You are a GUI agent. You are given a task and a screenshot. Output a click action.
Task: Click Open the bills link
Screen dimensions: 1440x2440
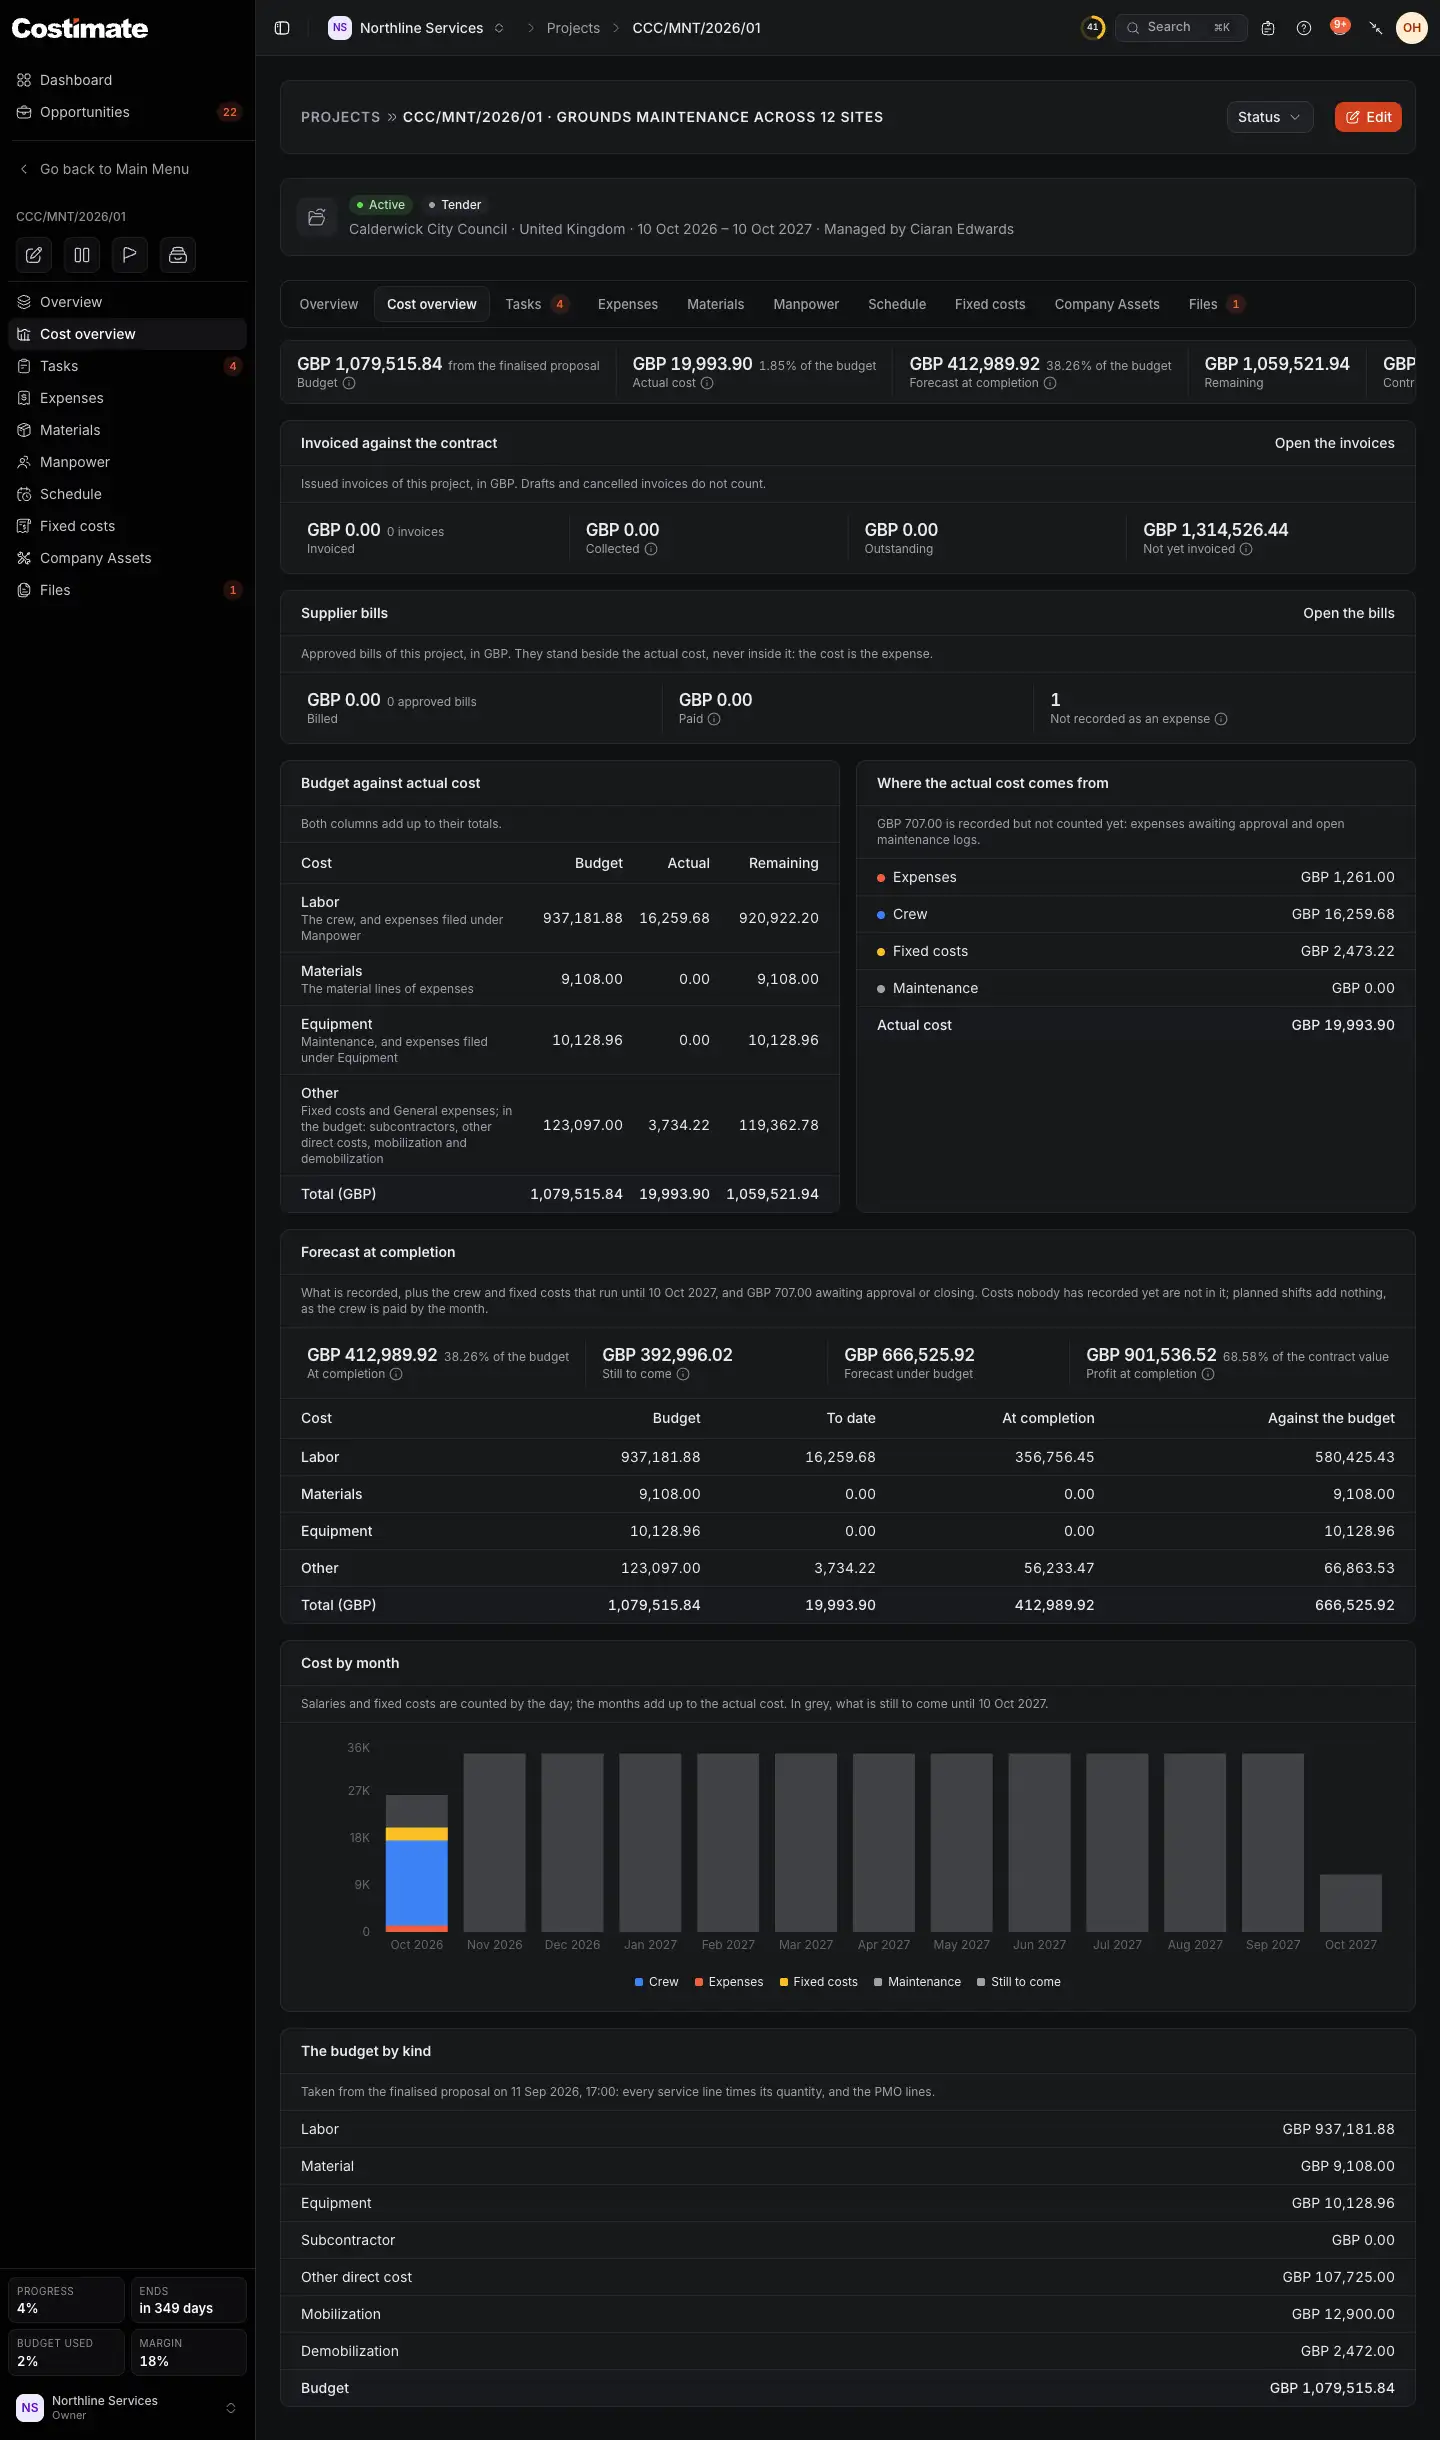(1349, 613)
